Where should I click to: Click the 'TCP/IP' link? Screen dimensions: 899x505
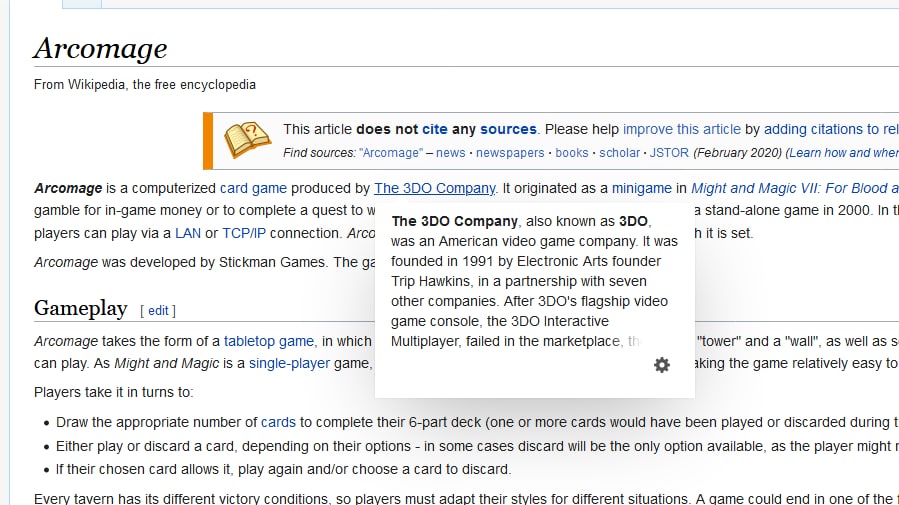244,233
